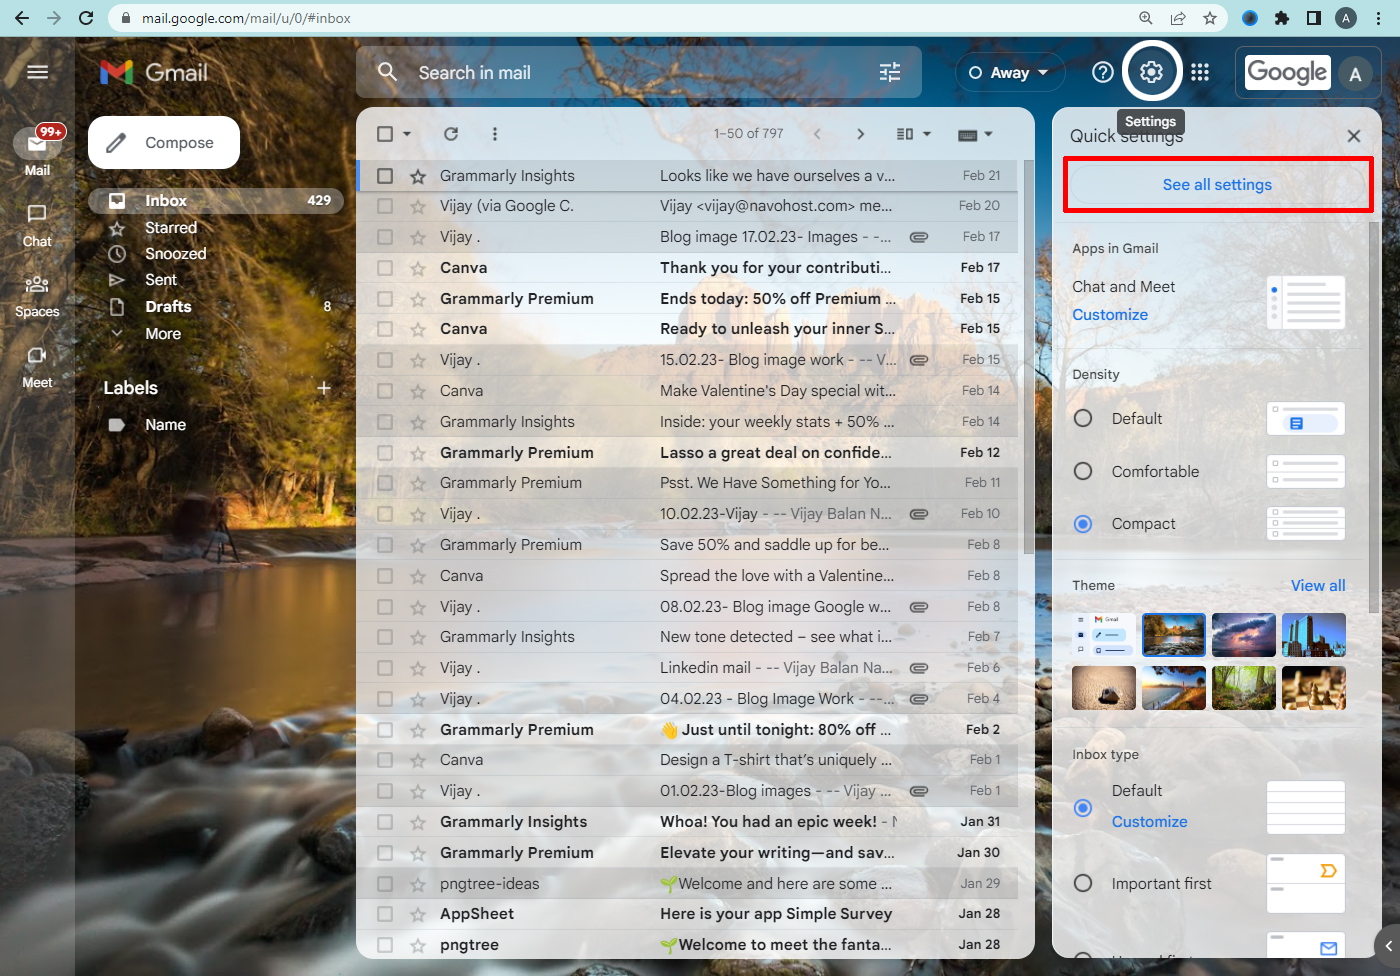Reload the browser page
Image resolution: width=1400 pixels, height=976 pixels.
(86, 18)
